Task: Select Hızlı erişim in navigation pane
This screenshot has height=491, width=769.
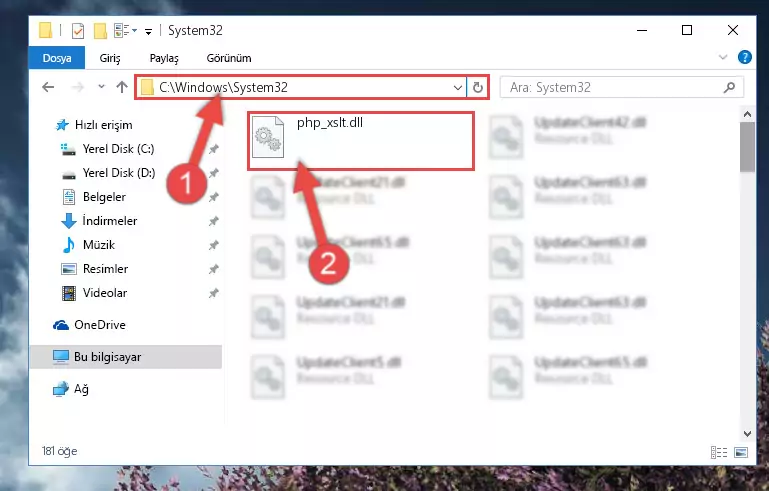Action: click(103, 125)
